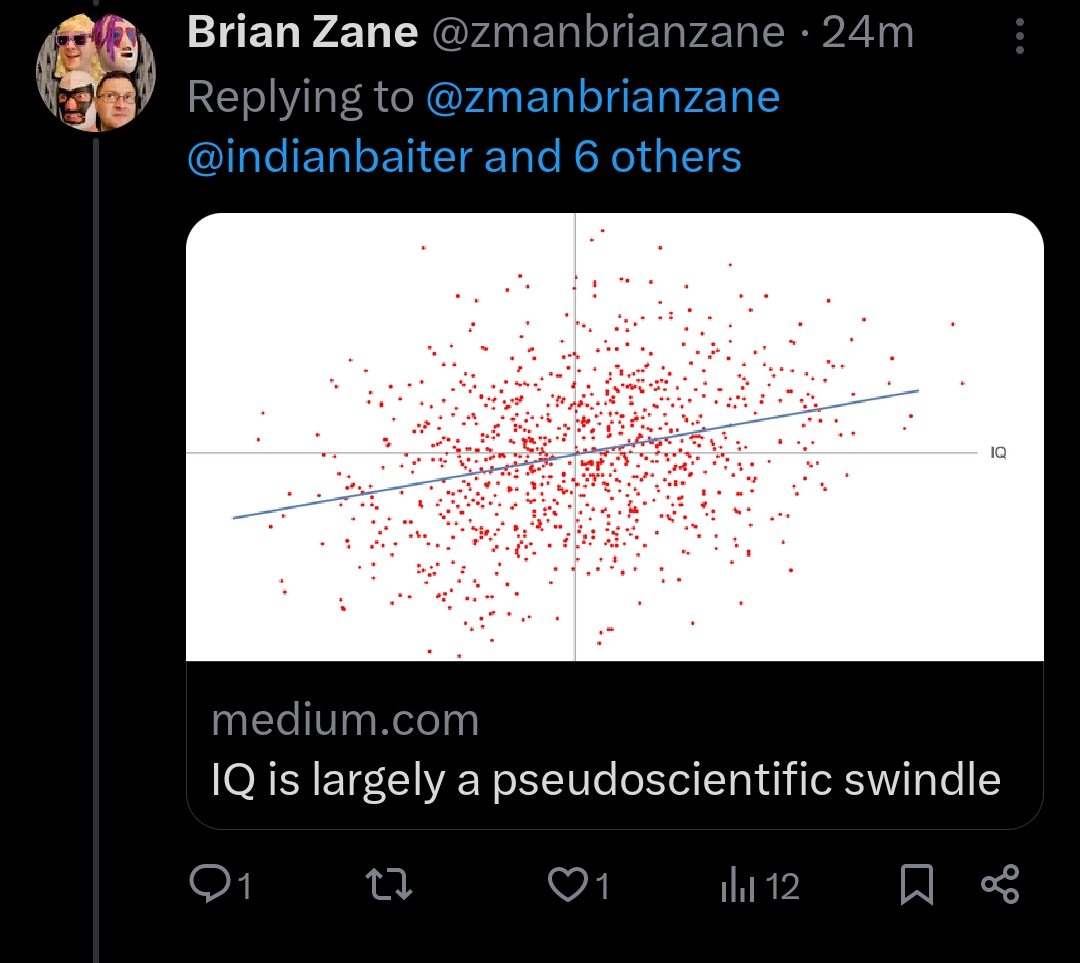Screen dimensions: 1080x963
Task: Click the blue @zmanbrianzane mention link
Action: (x=603, y=97)
